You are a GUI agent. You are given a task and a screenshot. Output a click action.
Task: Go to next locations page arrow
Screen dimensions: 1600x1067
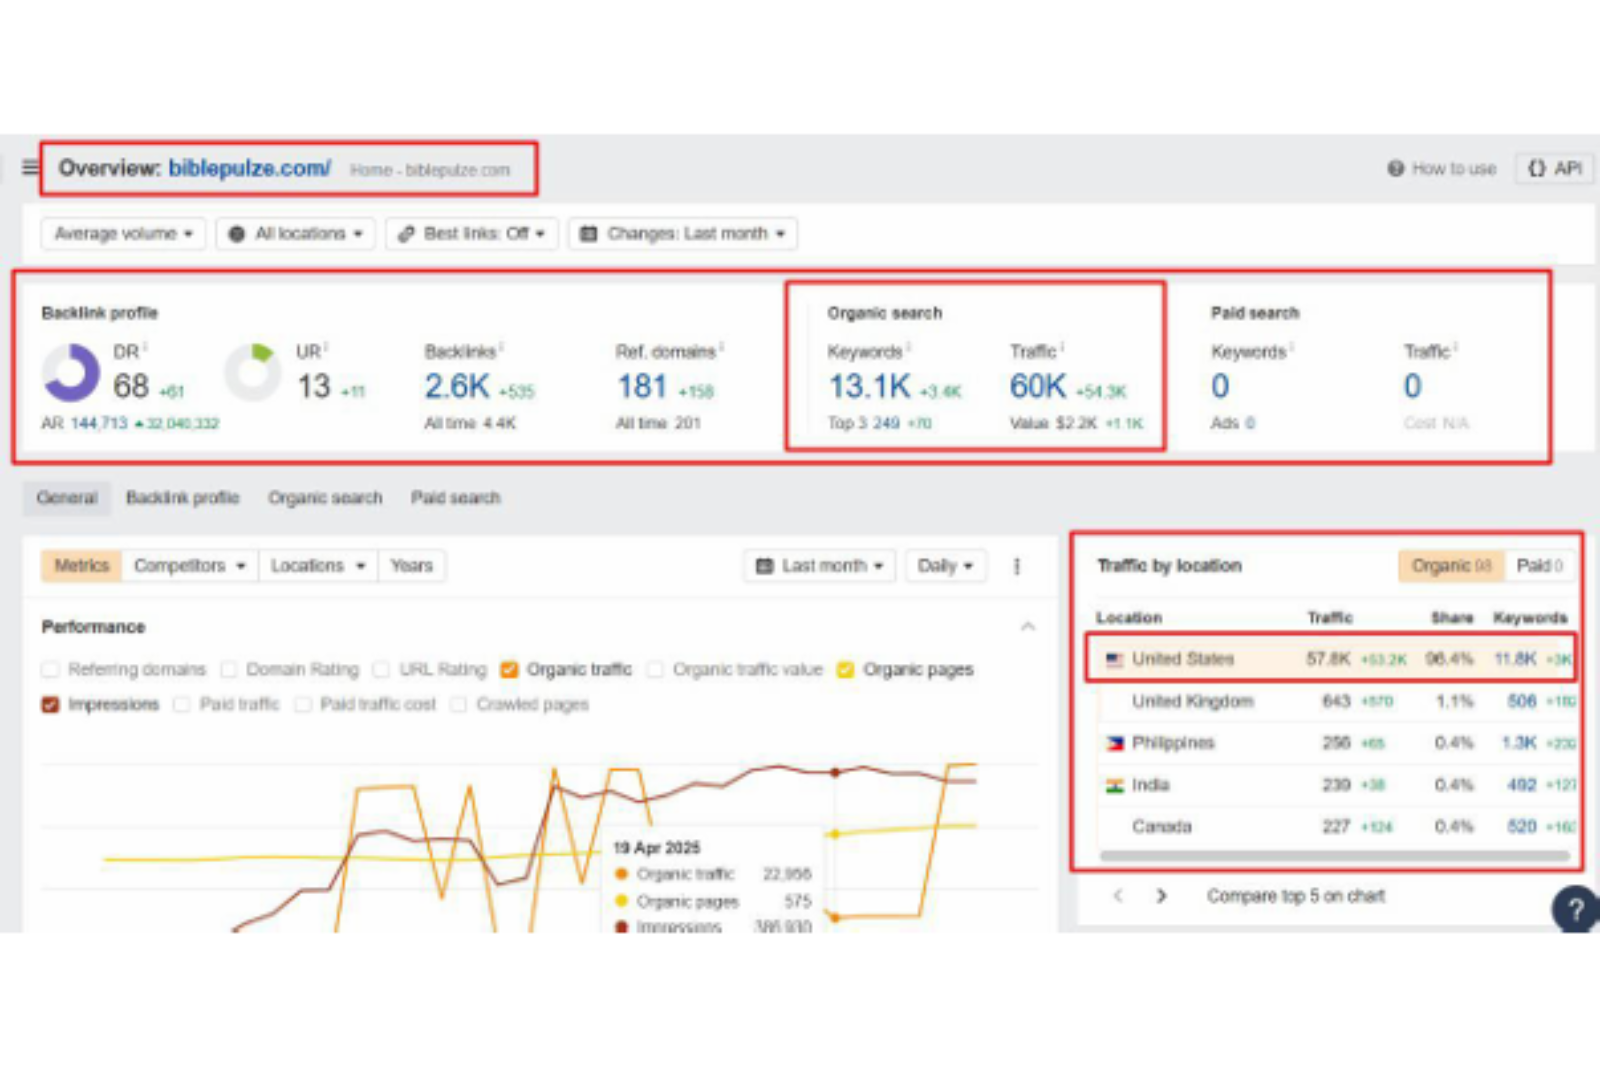click(x=1161, y=896)
